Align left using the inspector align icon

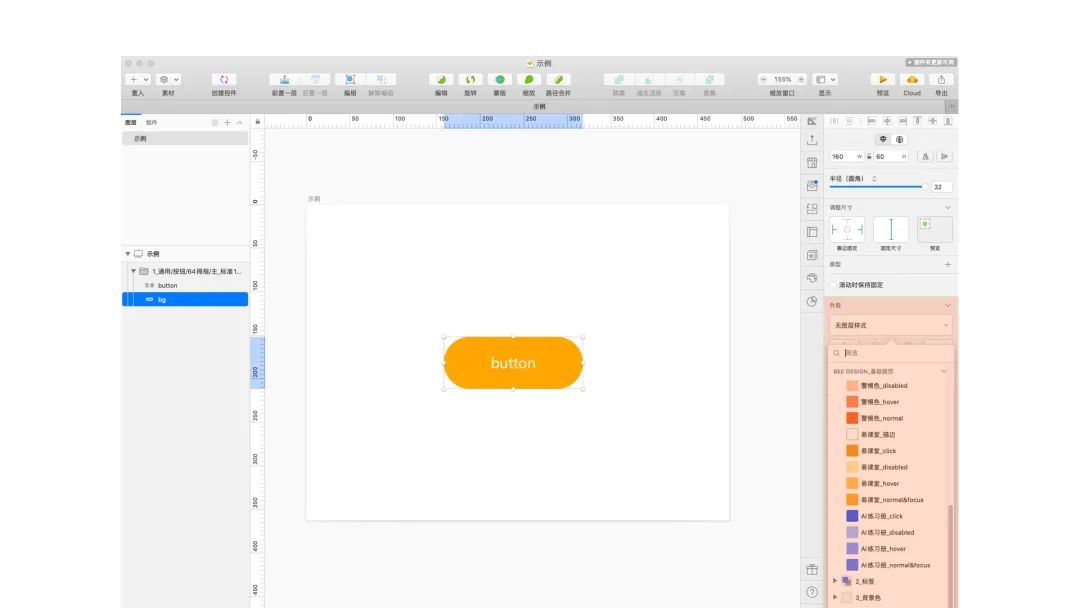[x=872, y=121]
